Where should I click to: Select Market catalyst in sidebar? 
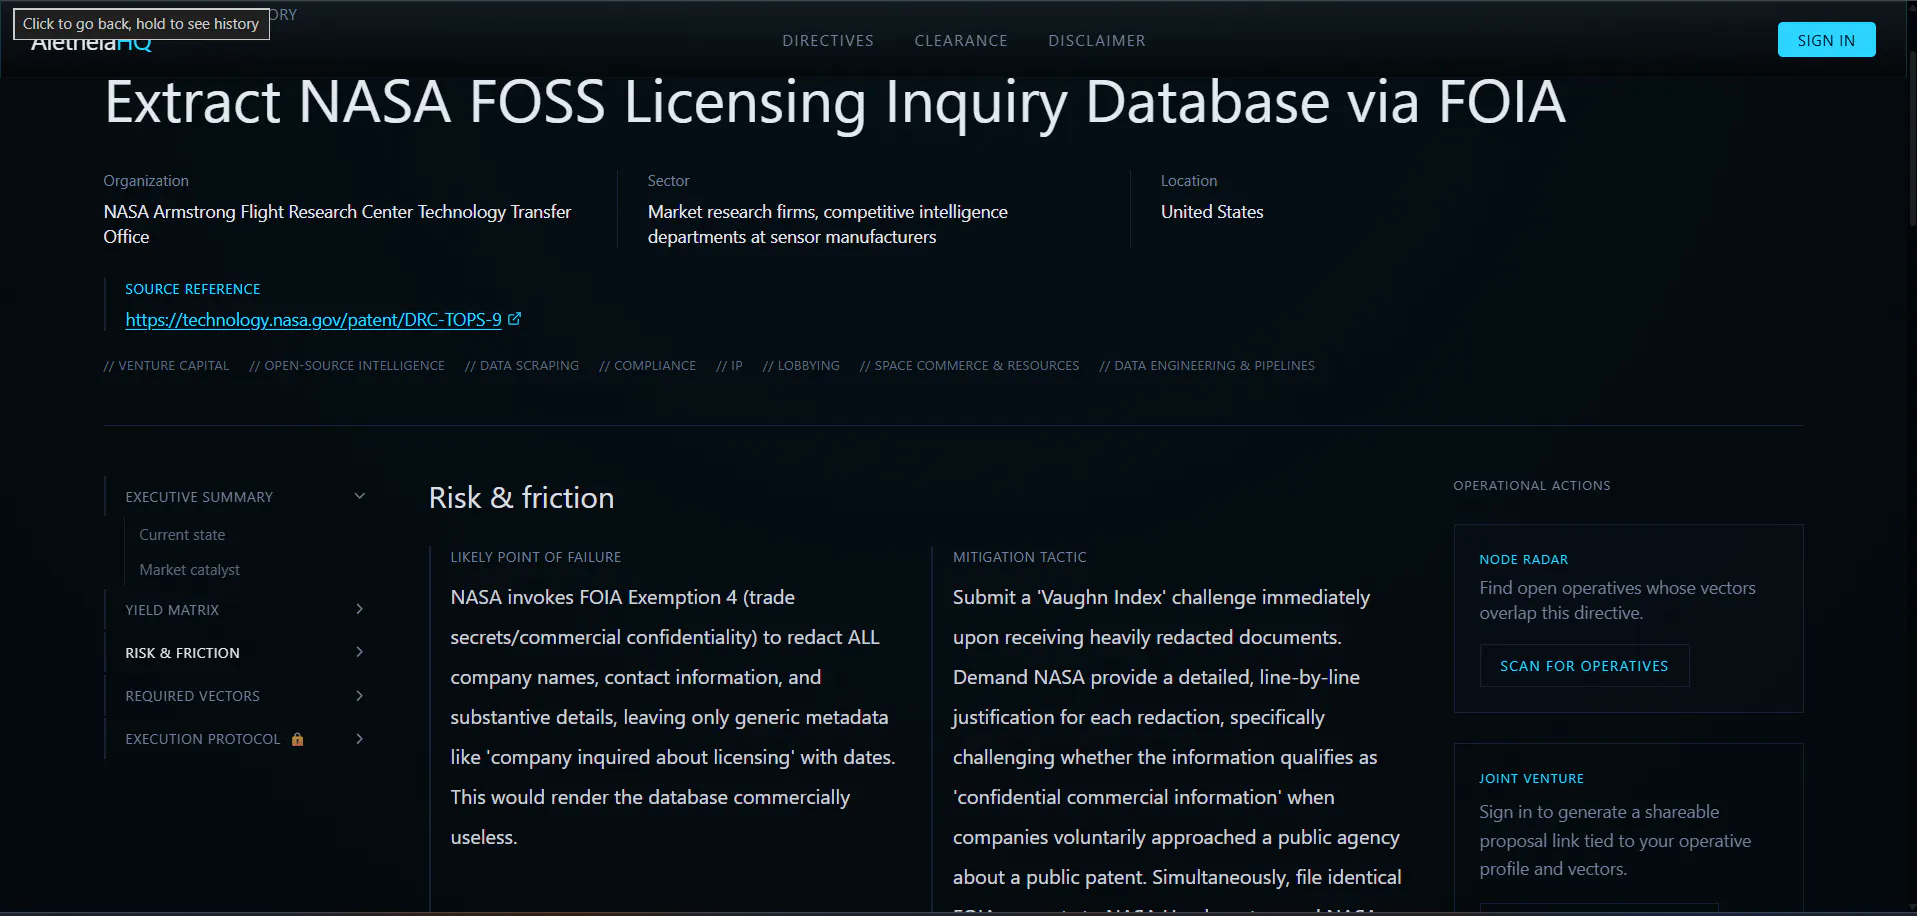click(x=189, y=570)
